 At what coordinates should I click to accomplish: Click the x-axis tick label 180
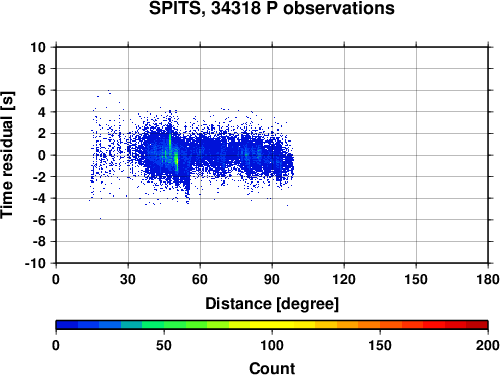488,279
